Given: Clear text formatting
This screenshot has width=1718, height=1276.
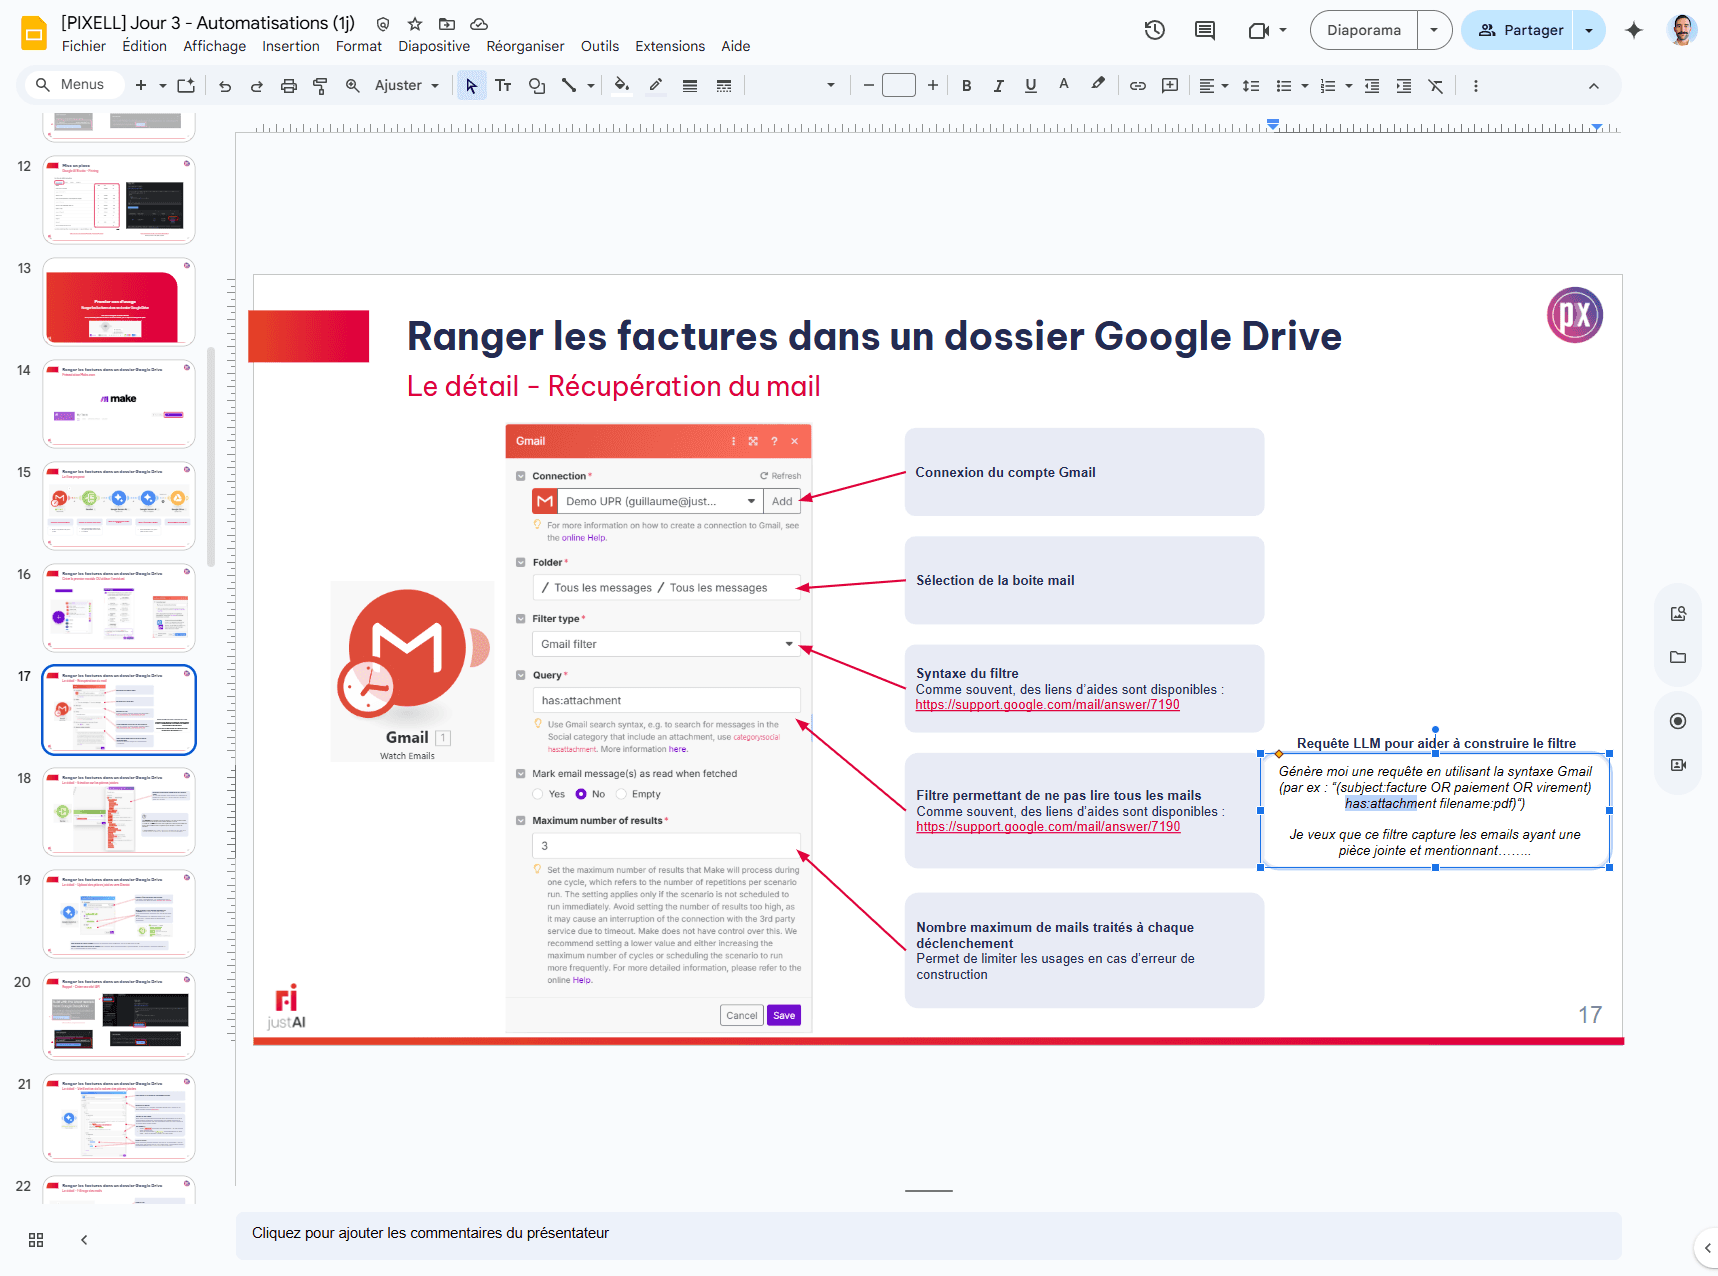Looking at the screenshot, I should pyautogui.click(x=1436, y=86).
